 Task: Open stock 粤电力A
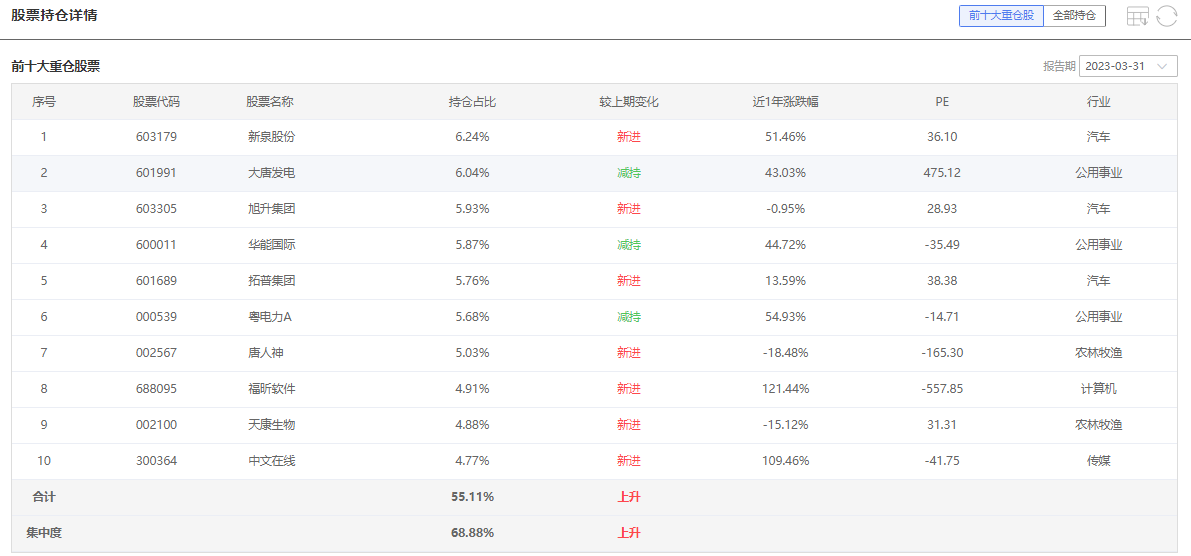coord(270,317)
